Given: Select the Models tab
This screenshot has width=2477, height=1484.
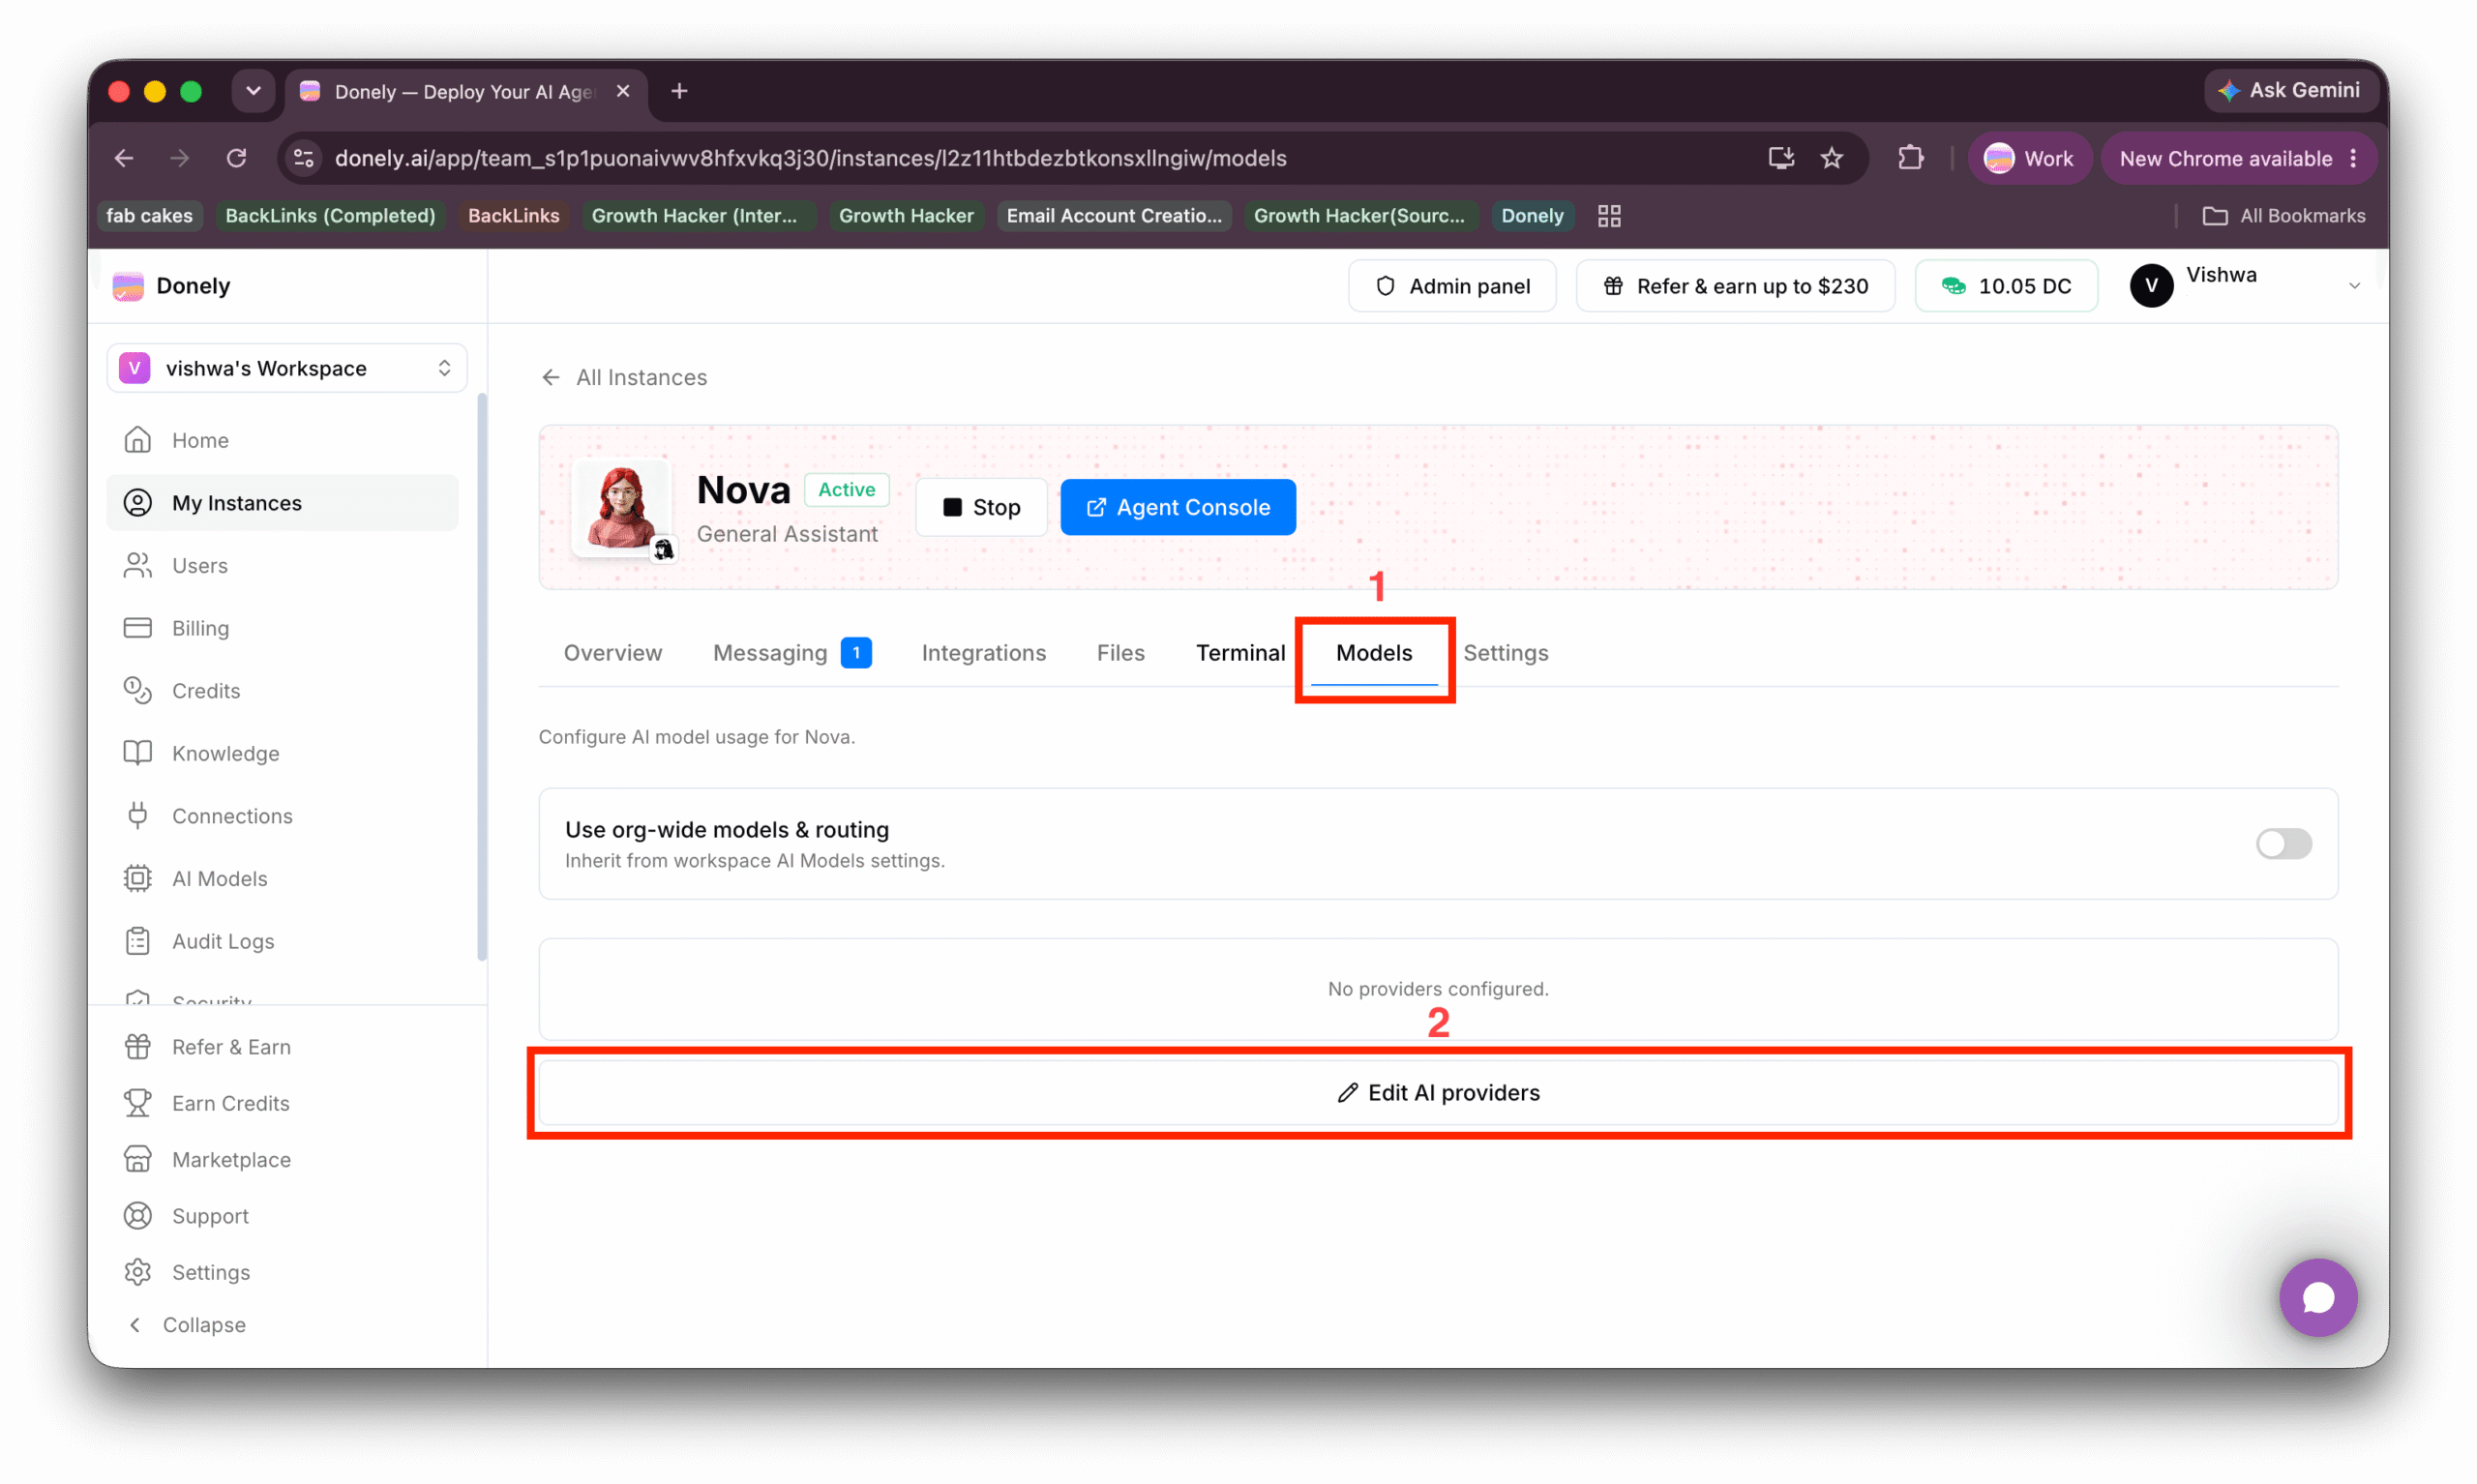Looking at the screenshot, I should point(1373,653).
